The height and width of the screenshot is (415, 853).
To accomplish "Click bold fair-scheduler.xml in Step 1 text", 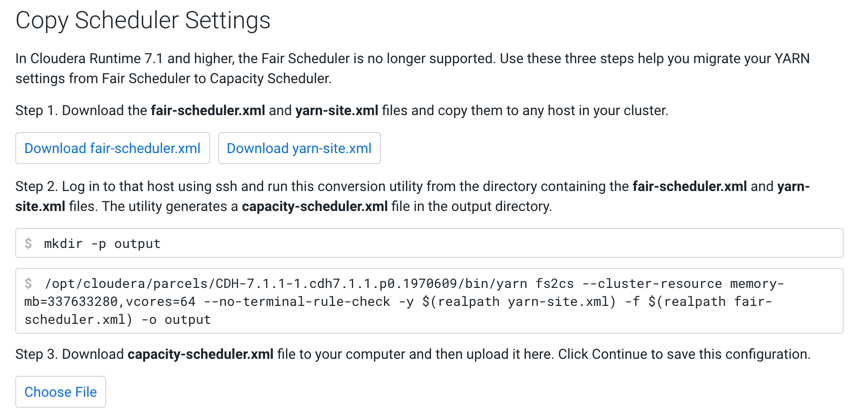I will click(210, 110).
